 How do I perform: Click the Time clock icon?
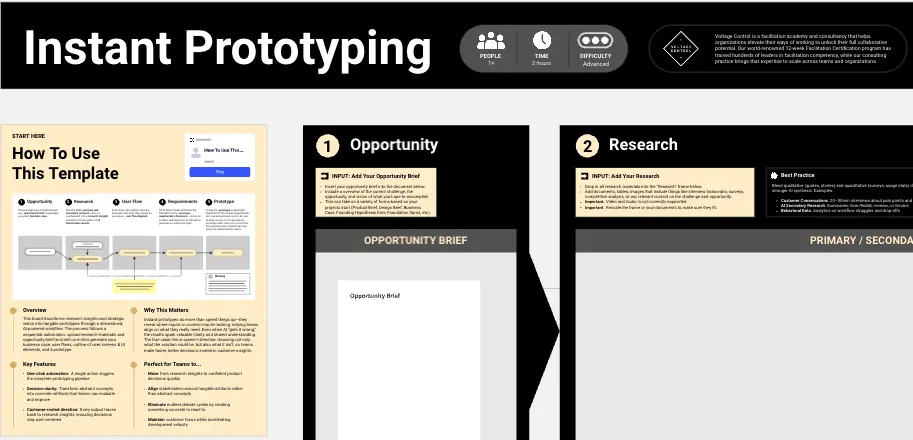541,40
